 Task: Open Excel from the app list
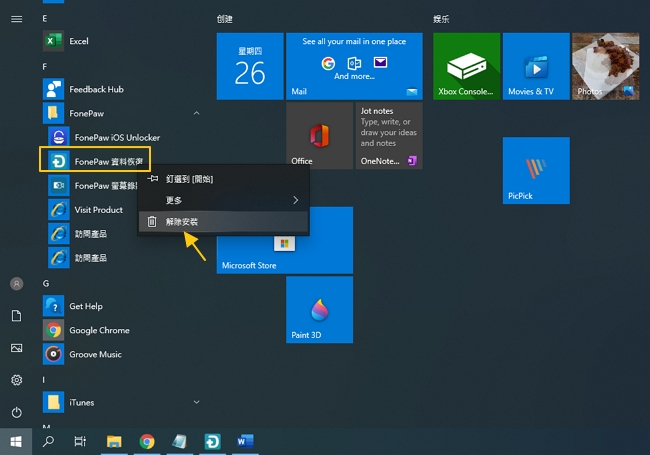click(120, 41)
